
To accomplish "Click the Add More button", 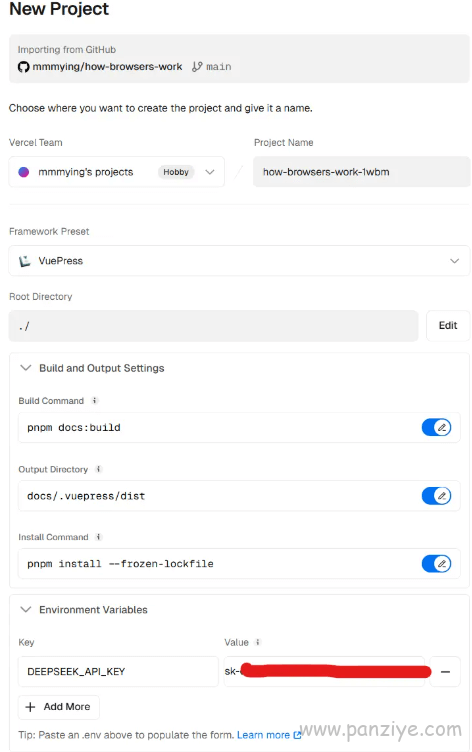I will point(59,707).
